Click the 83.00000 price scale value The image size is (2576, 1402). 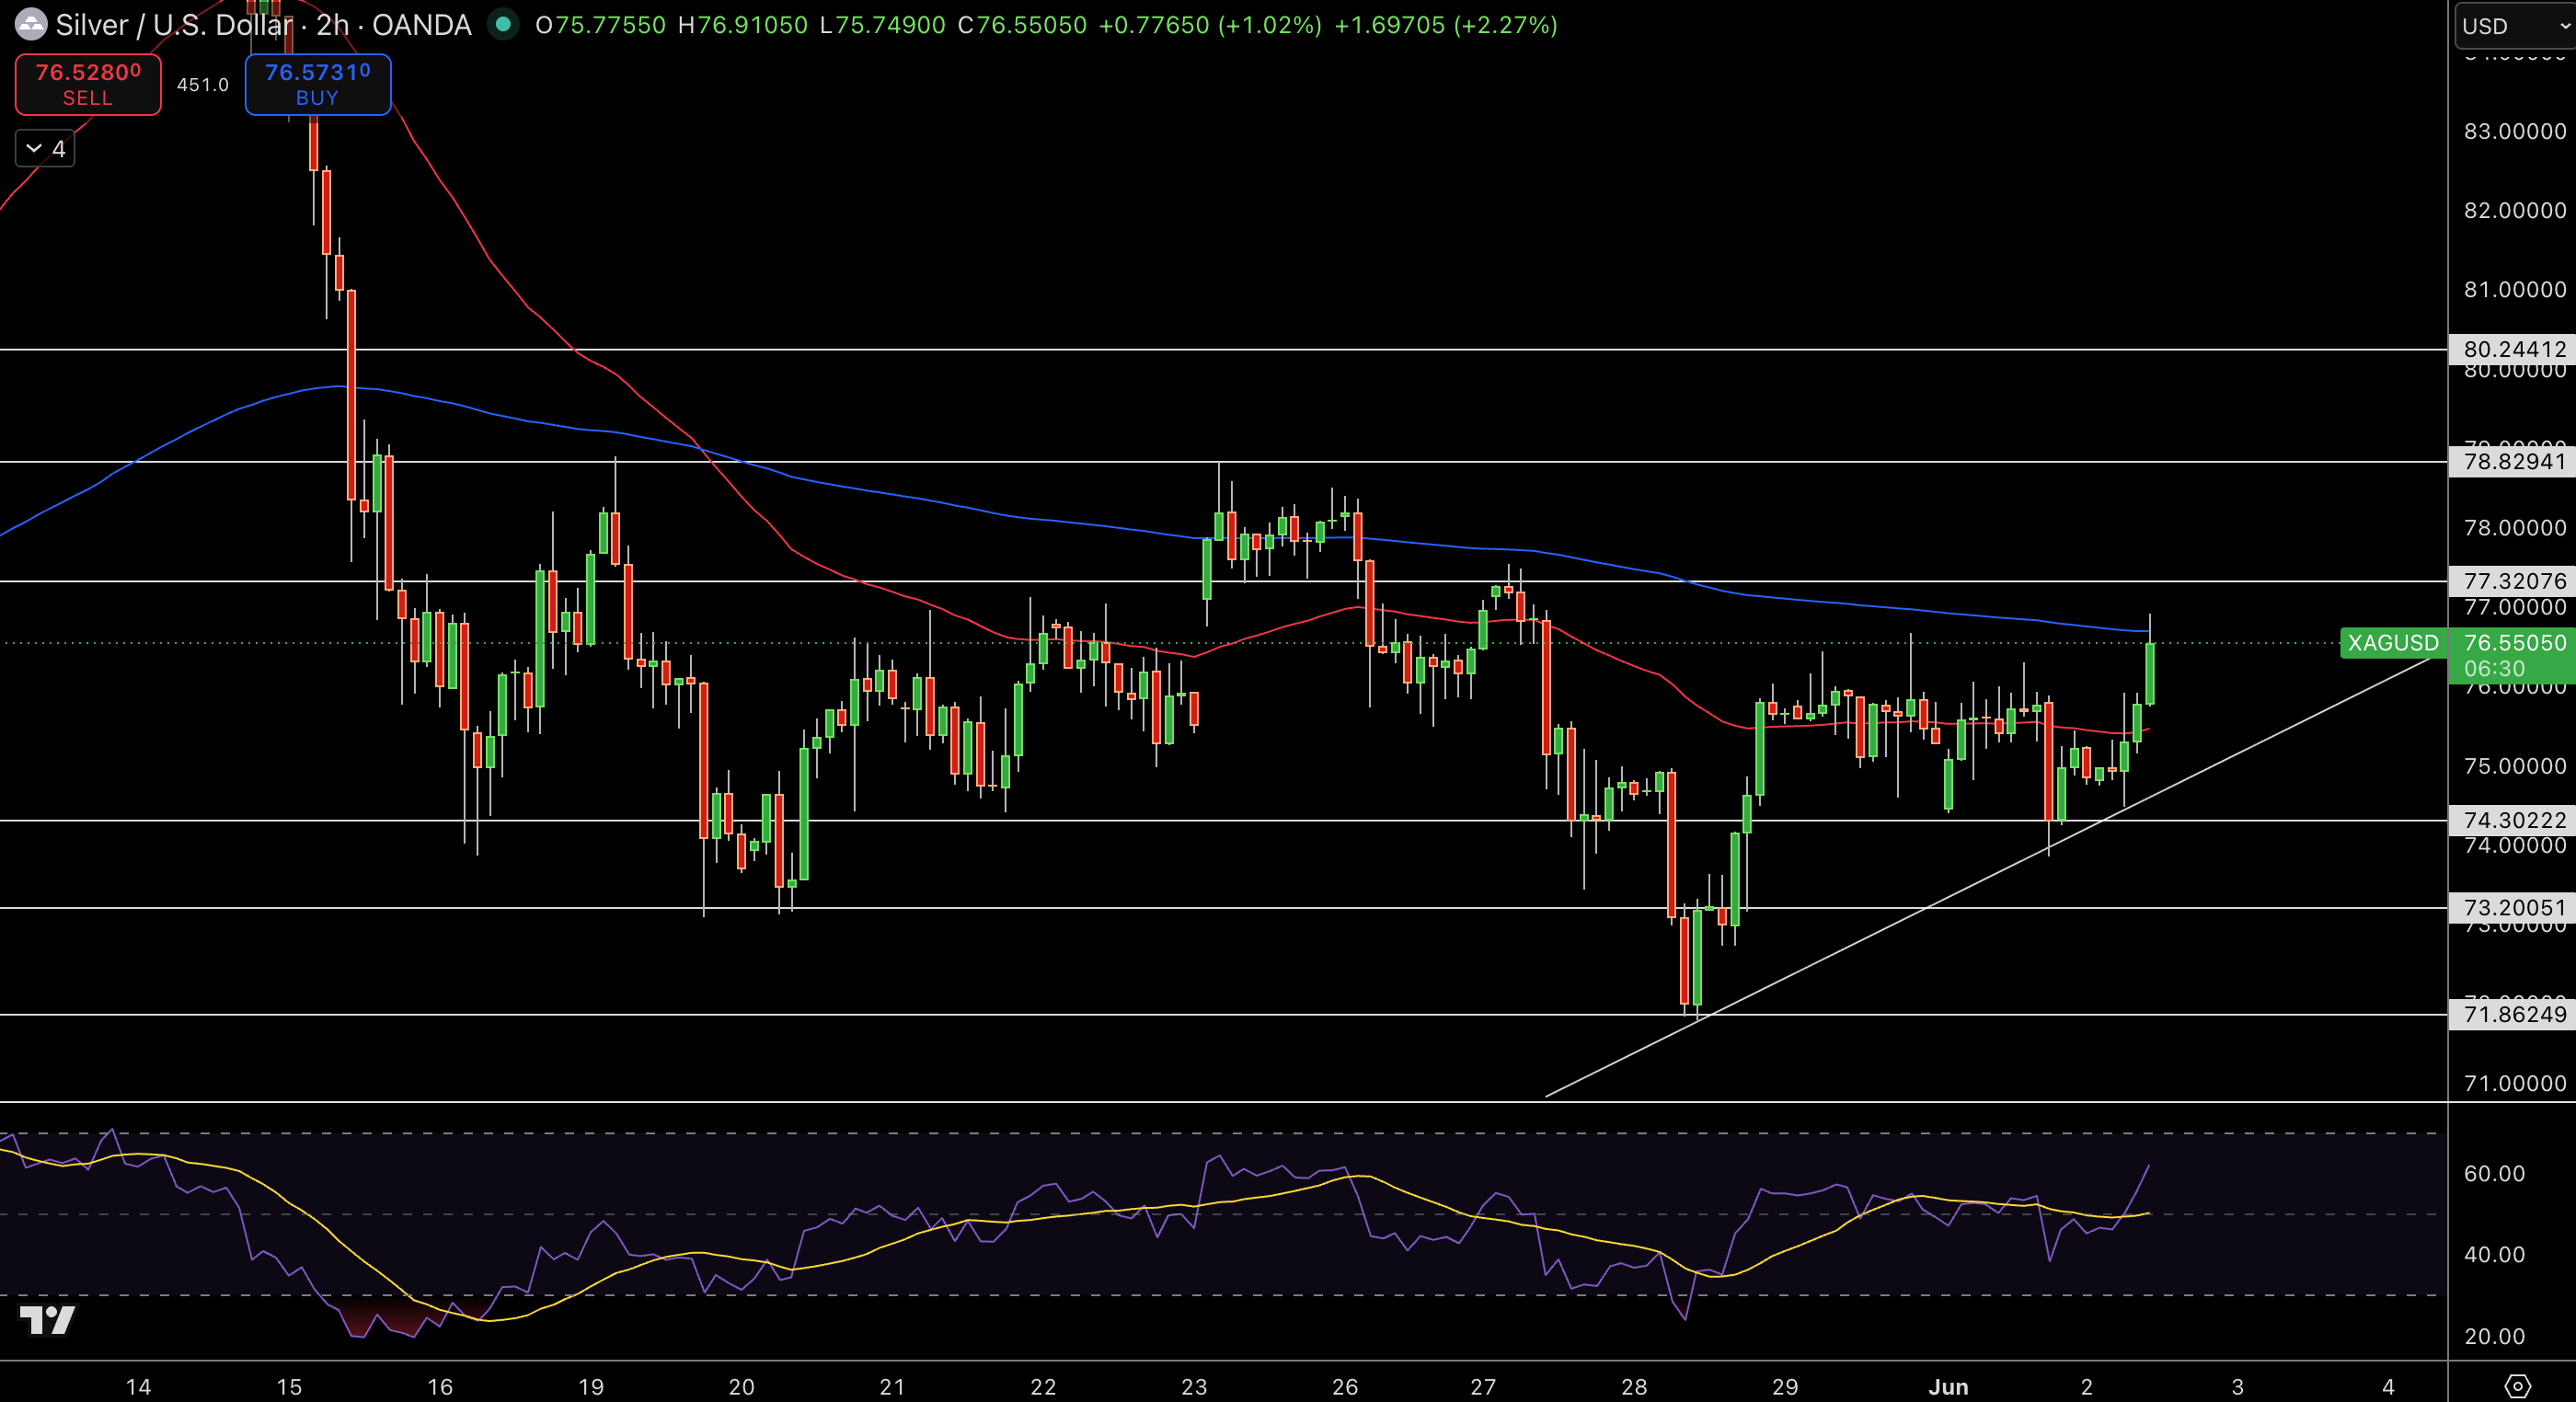[2514, 131]
